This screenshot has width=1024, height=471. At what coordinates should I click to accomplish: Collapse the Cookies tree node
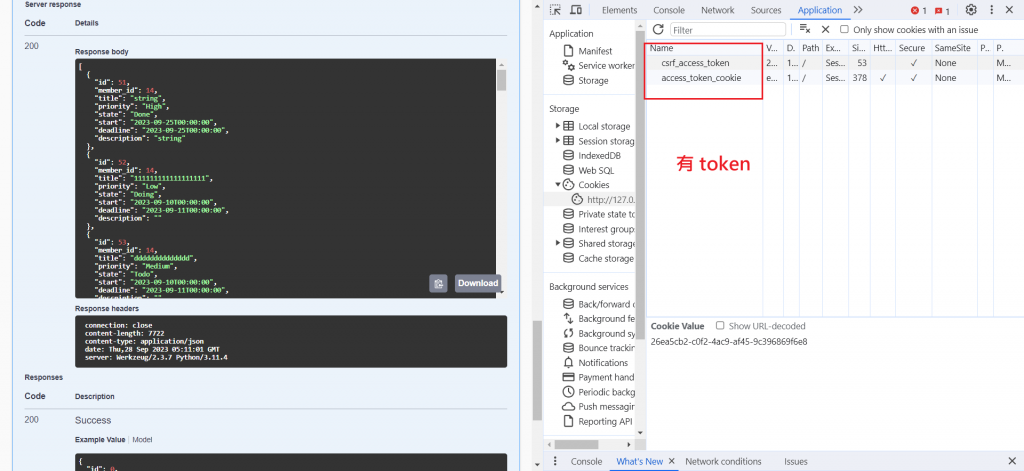pyautogui.click(x=558, y=185)
